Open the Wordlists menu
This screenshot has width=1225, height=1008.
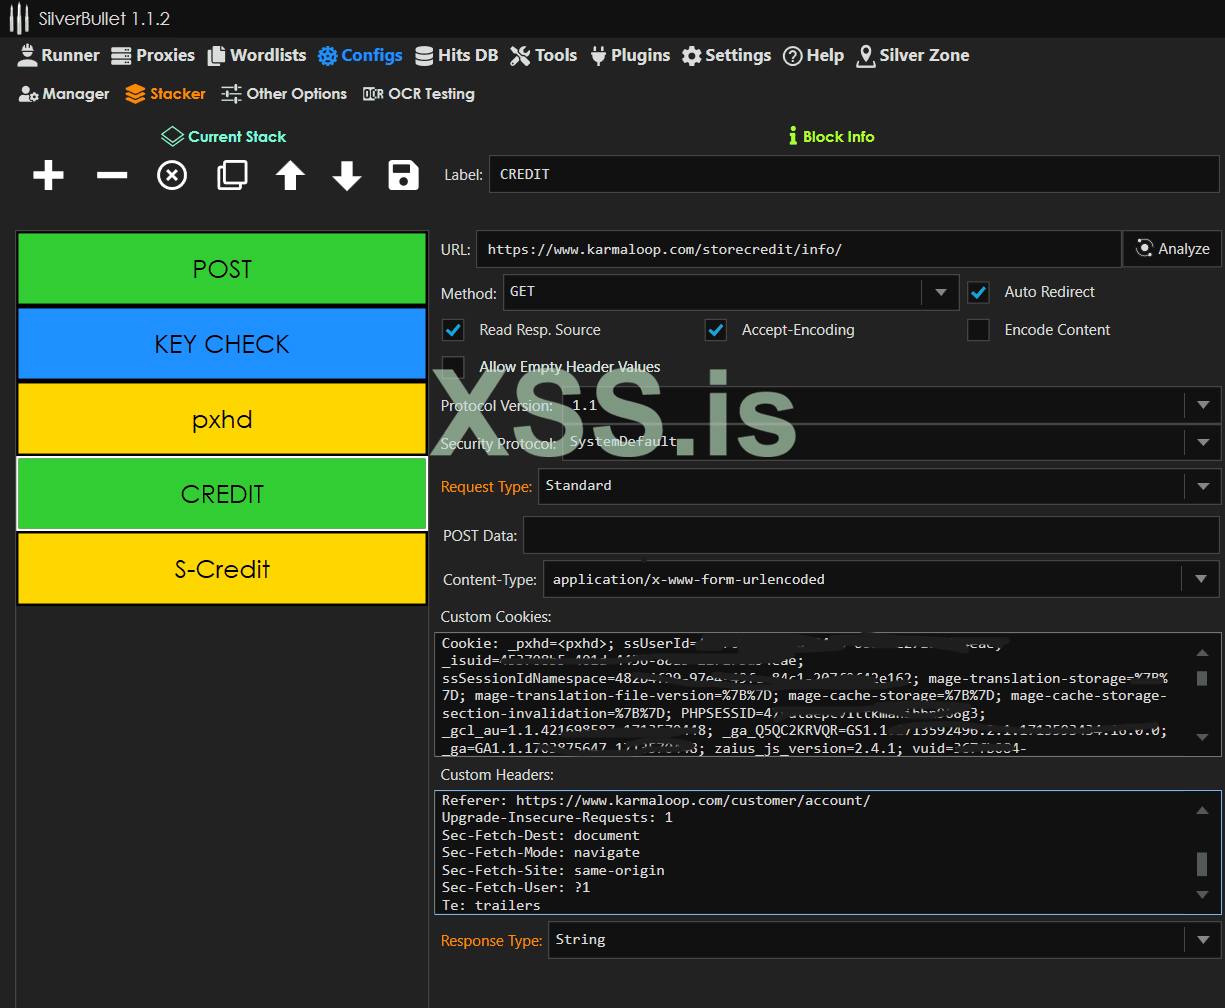point(257,55)
